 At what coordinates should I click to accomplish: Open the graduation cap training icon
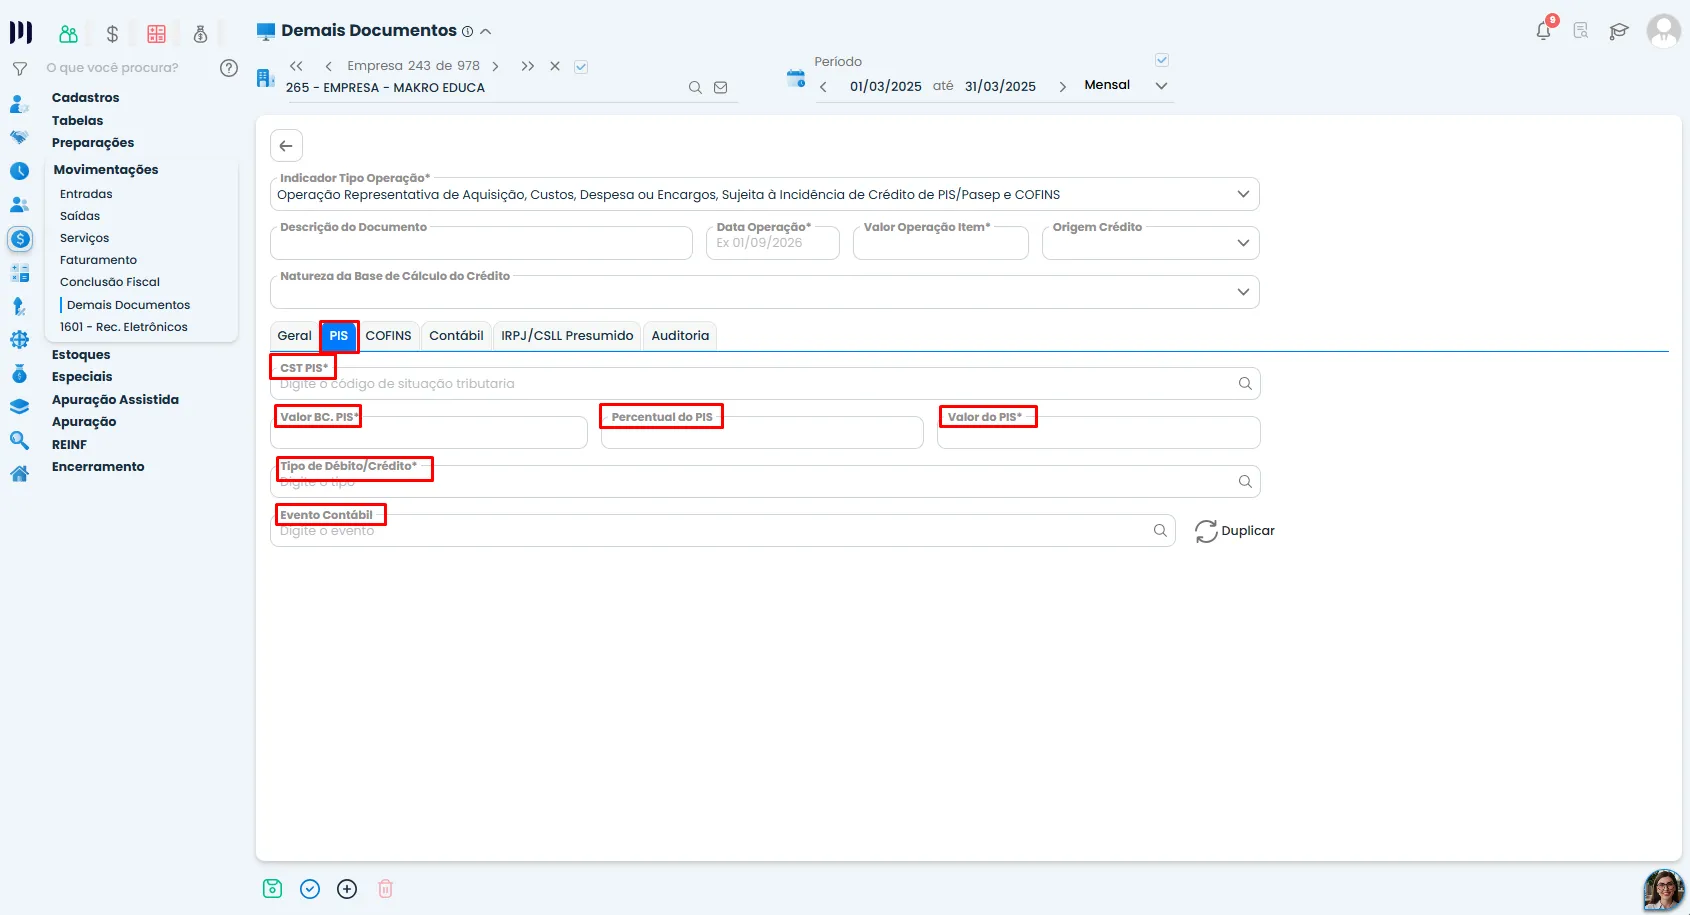click(x=1619, y=31)
